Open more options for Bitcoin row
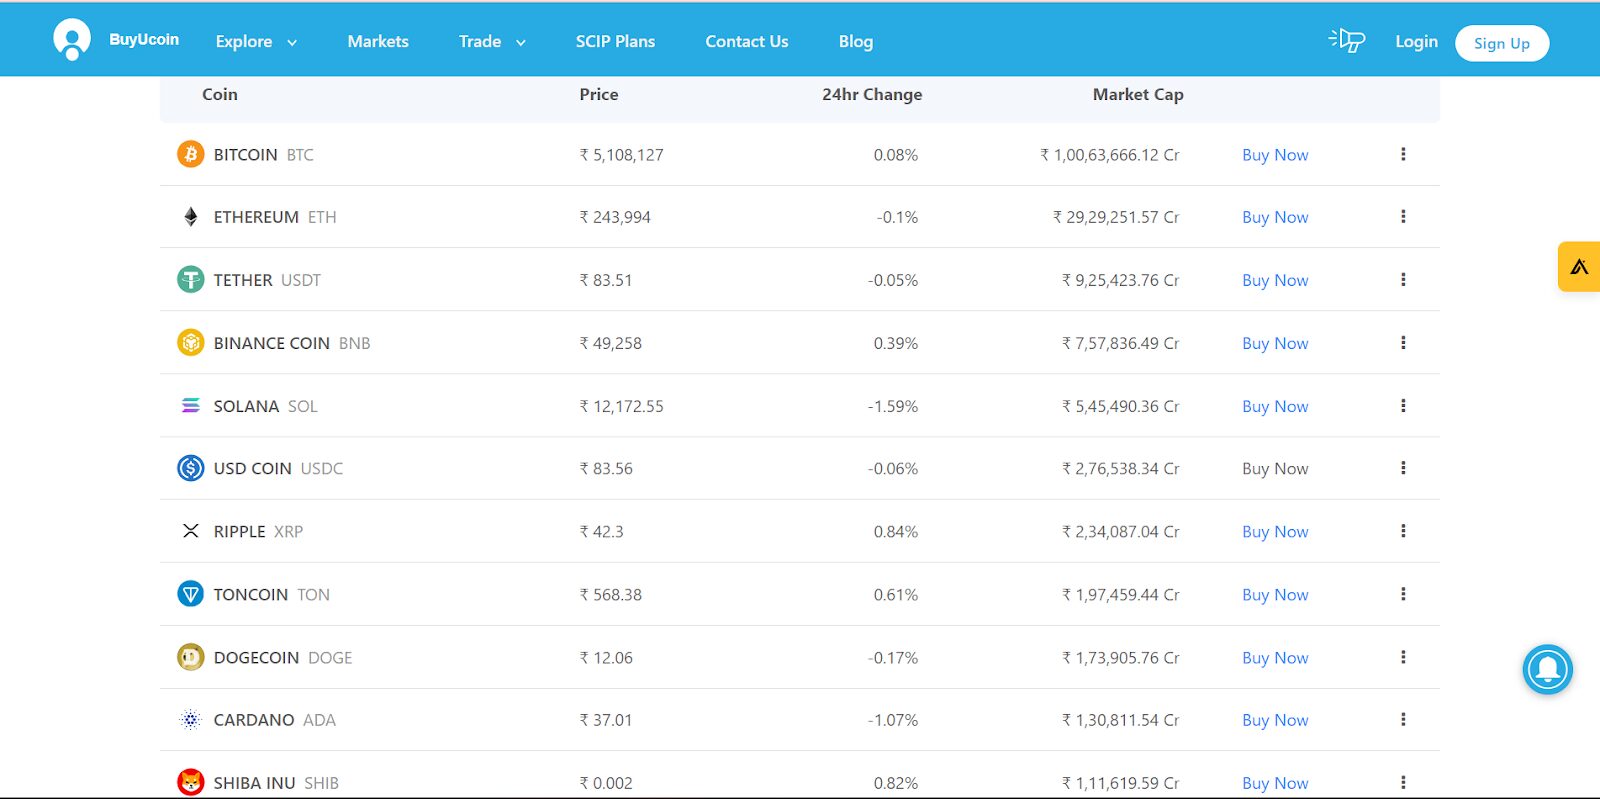Screen dimensions: 1600x799 pos(1403,154)
